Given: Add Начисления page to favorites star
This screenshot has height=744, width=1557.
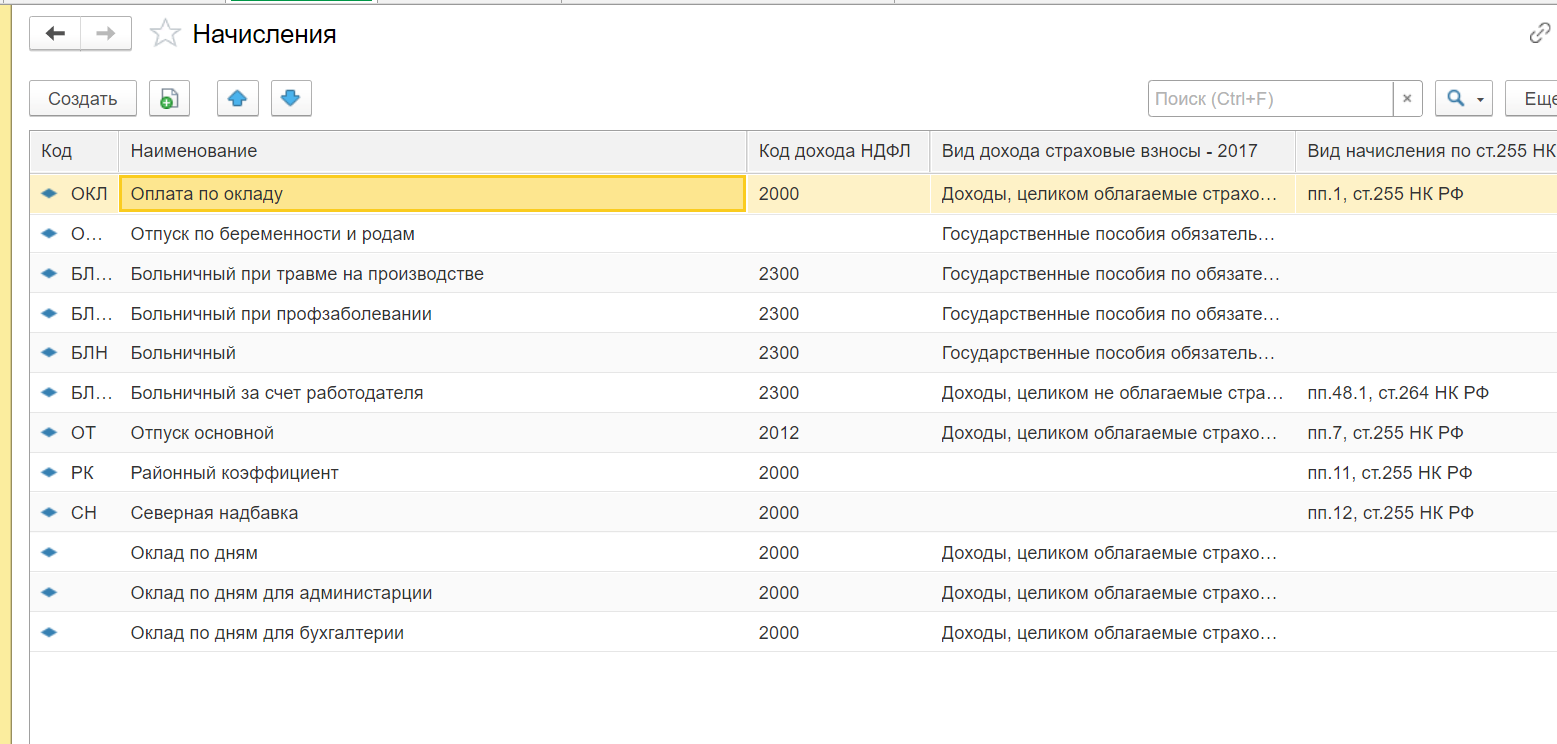Looking at the screenshot, I should pyautogui.click(x=163, y=35).
